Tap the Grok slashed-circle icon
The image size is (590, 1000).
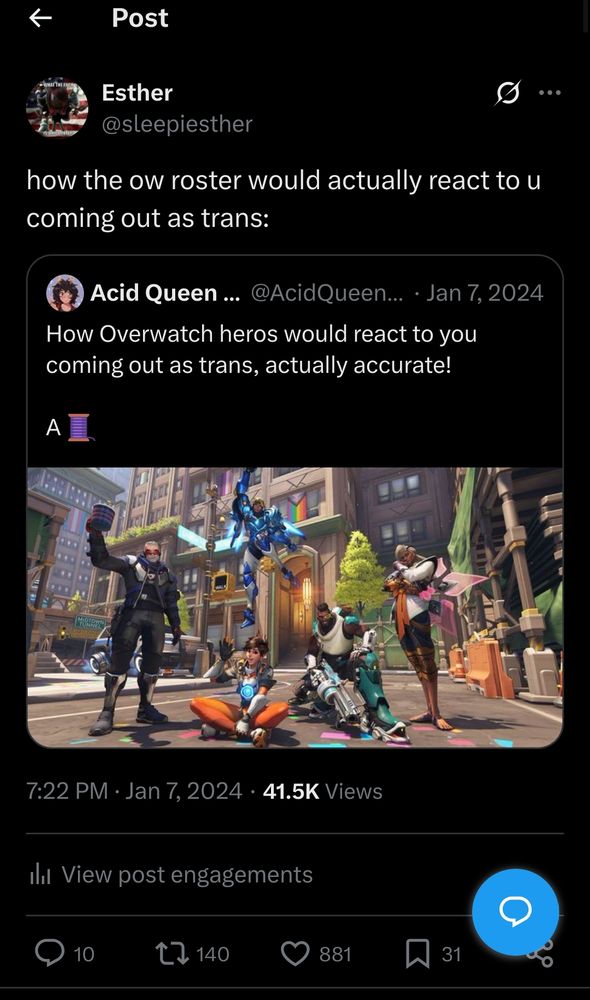508,93
